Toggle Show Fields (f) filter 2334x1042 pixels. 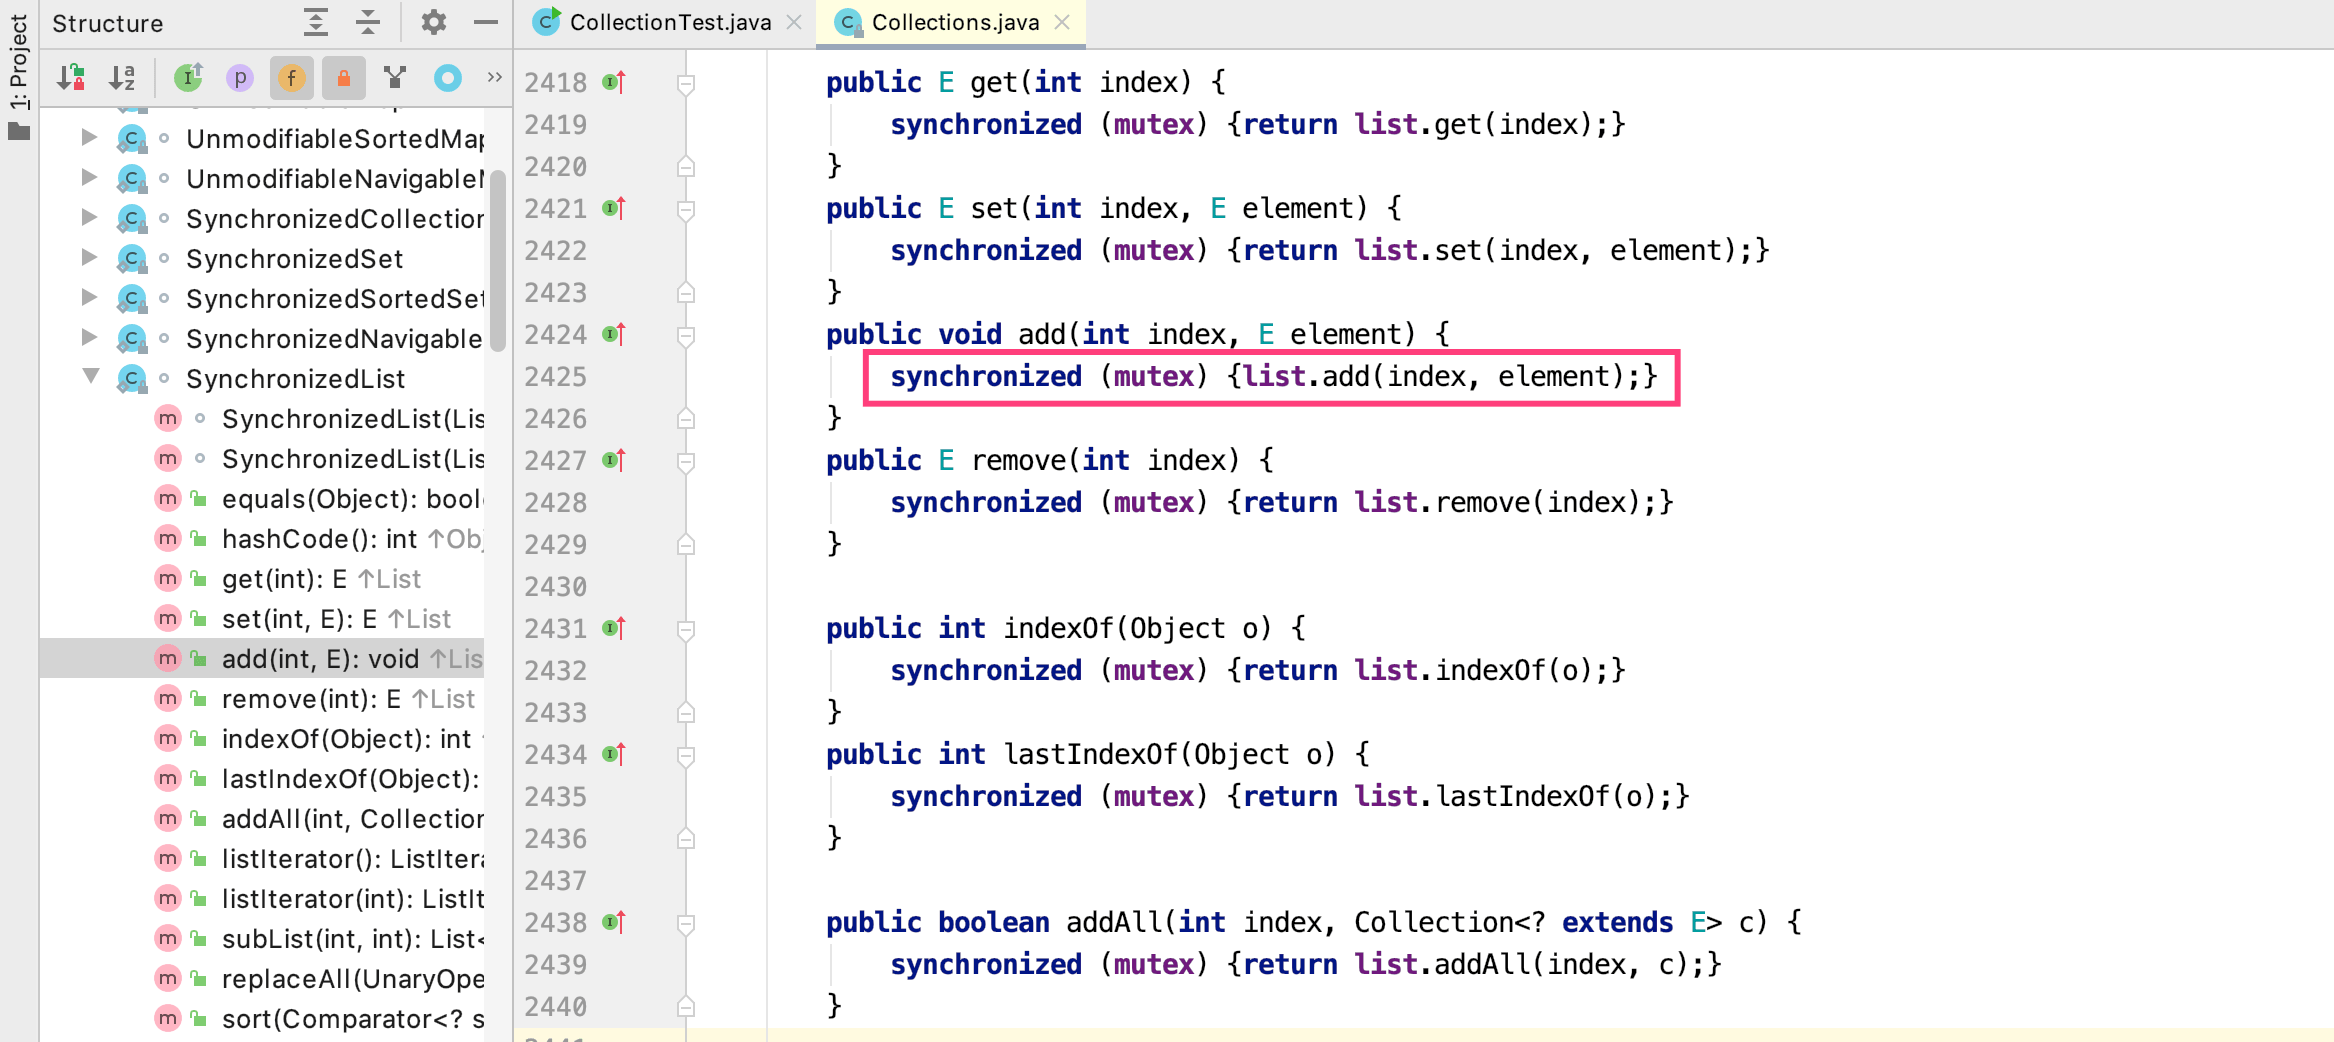292,78
